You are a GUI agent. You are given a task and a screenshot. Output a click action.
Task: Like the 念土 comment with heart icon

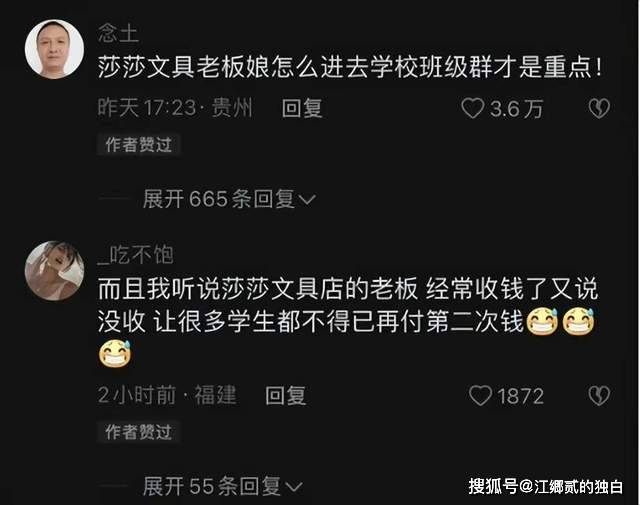472,109
